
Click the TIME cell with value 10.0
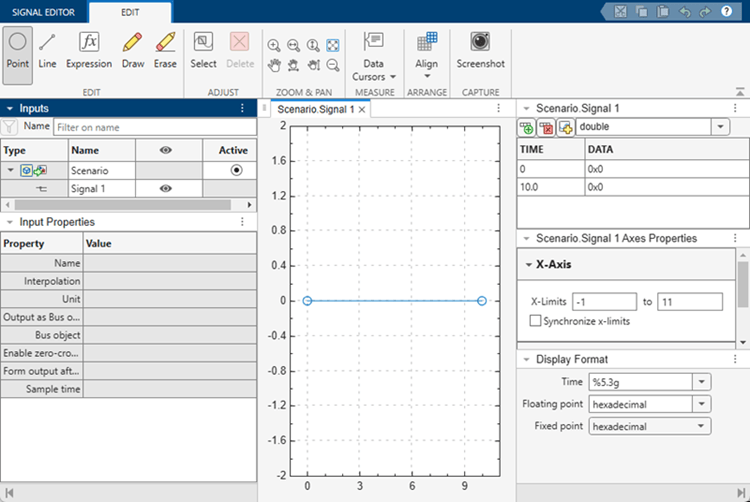(x=551, y=187)
